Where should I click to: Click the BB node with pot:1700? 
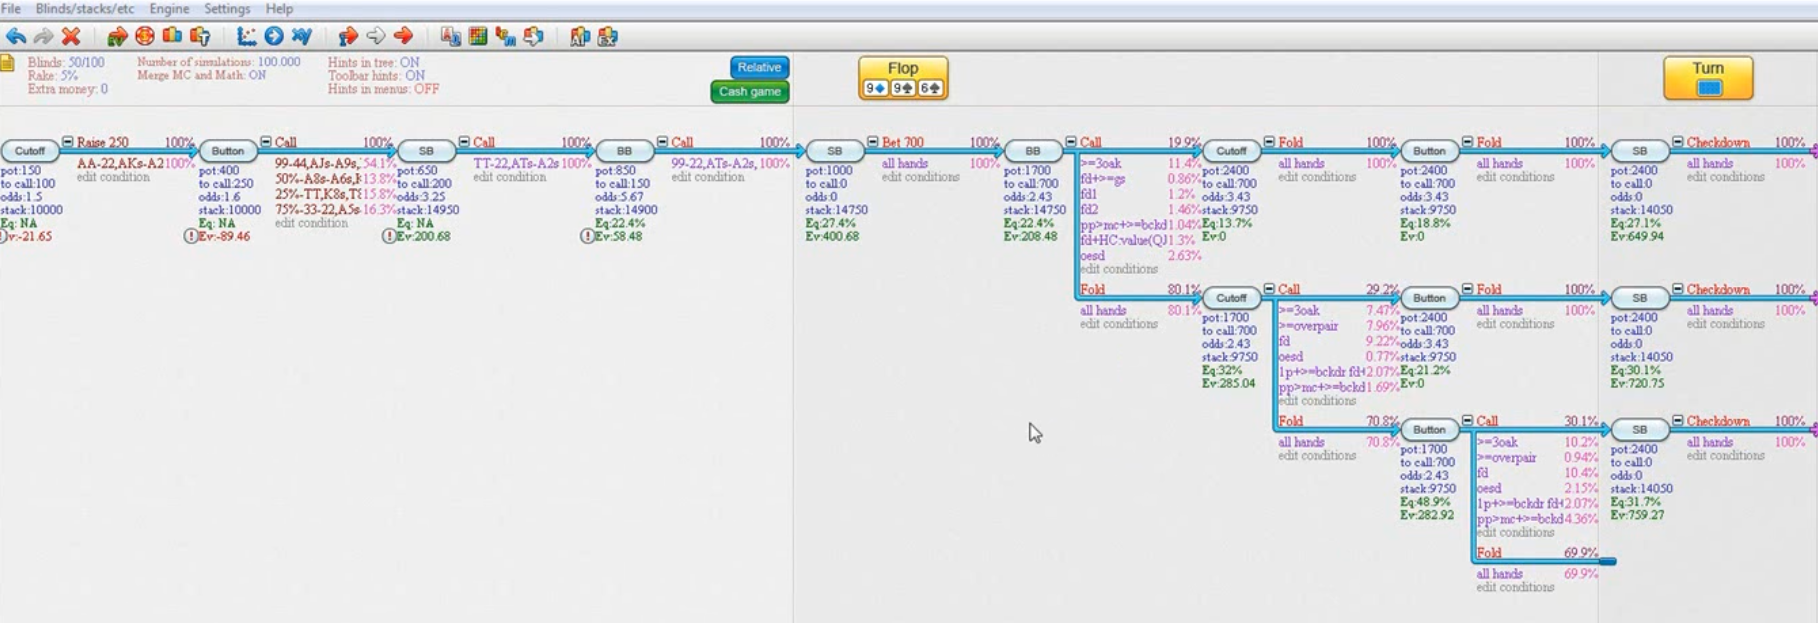[1032, 151]
